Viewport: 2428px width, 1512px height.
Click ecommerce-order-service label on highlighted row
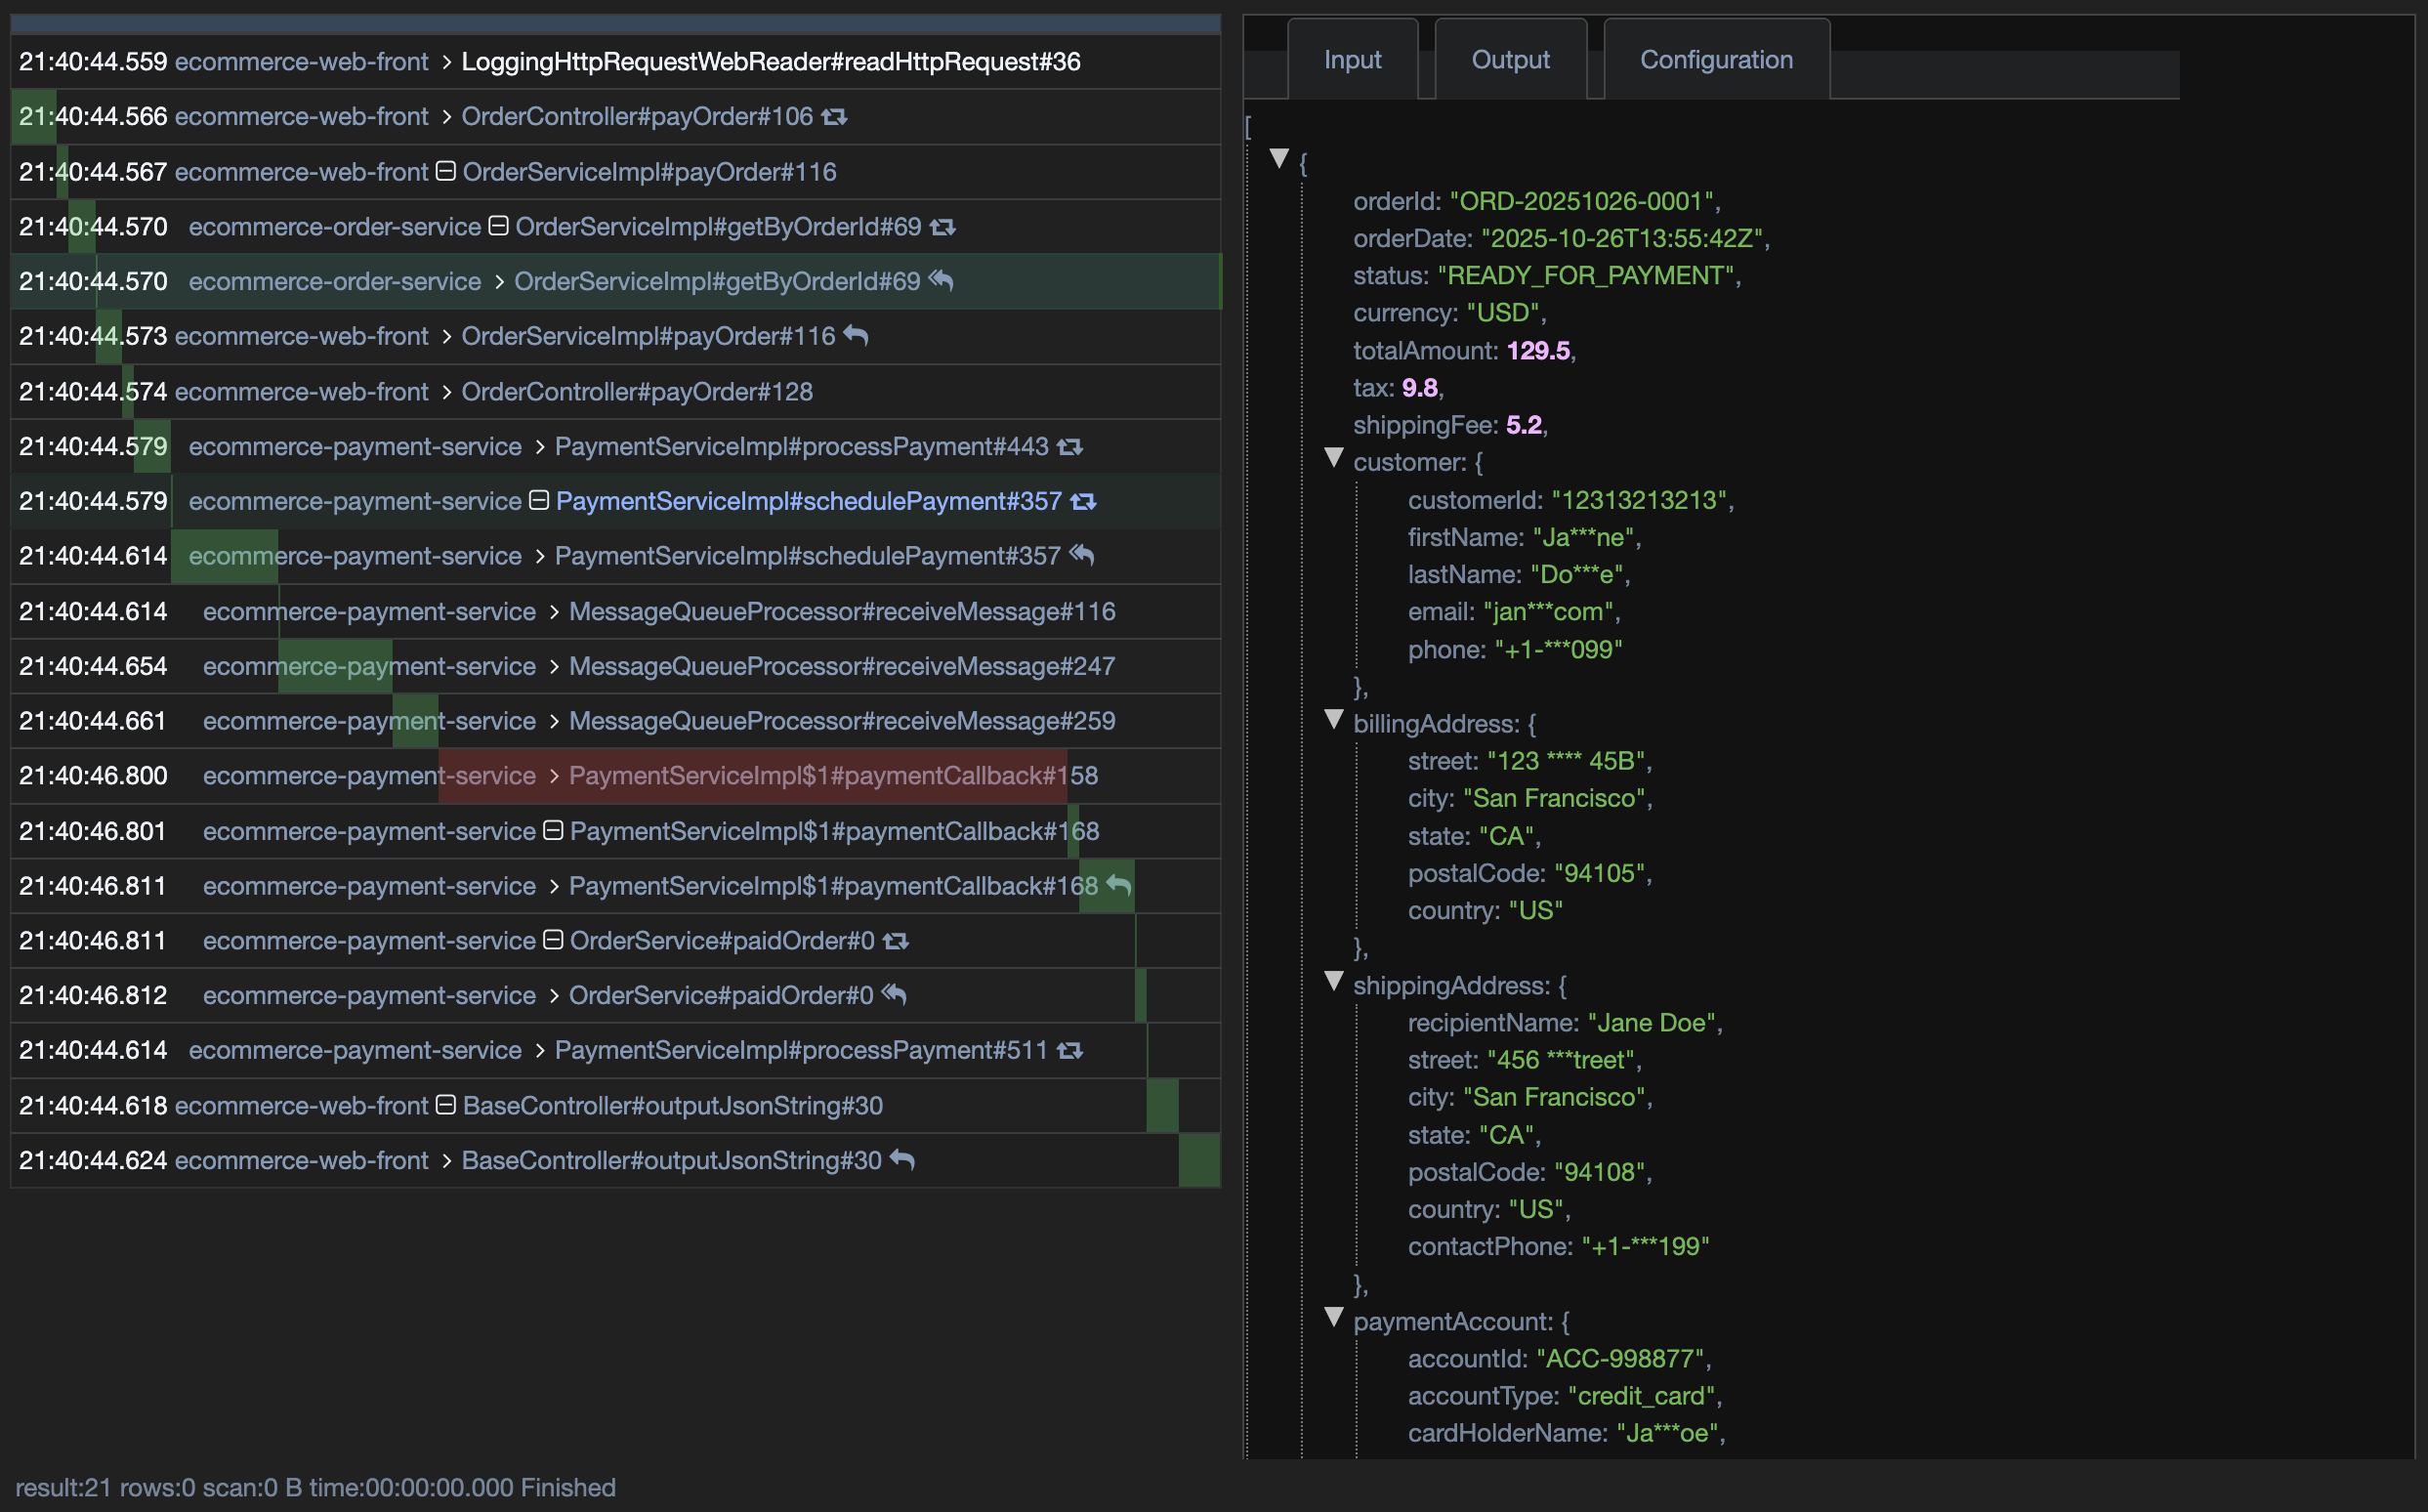335,282
